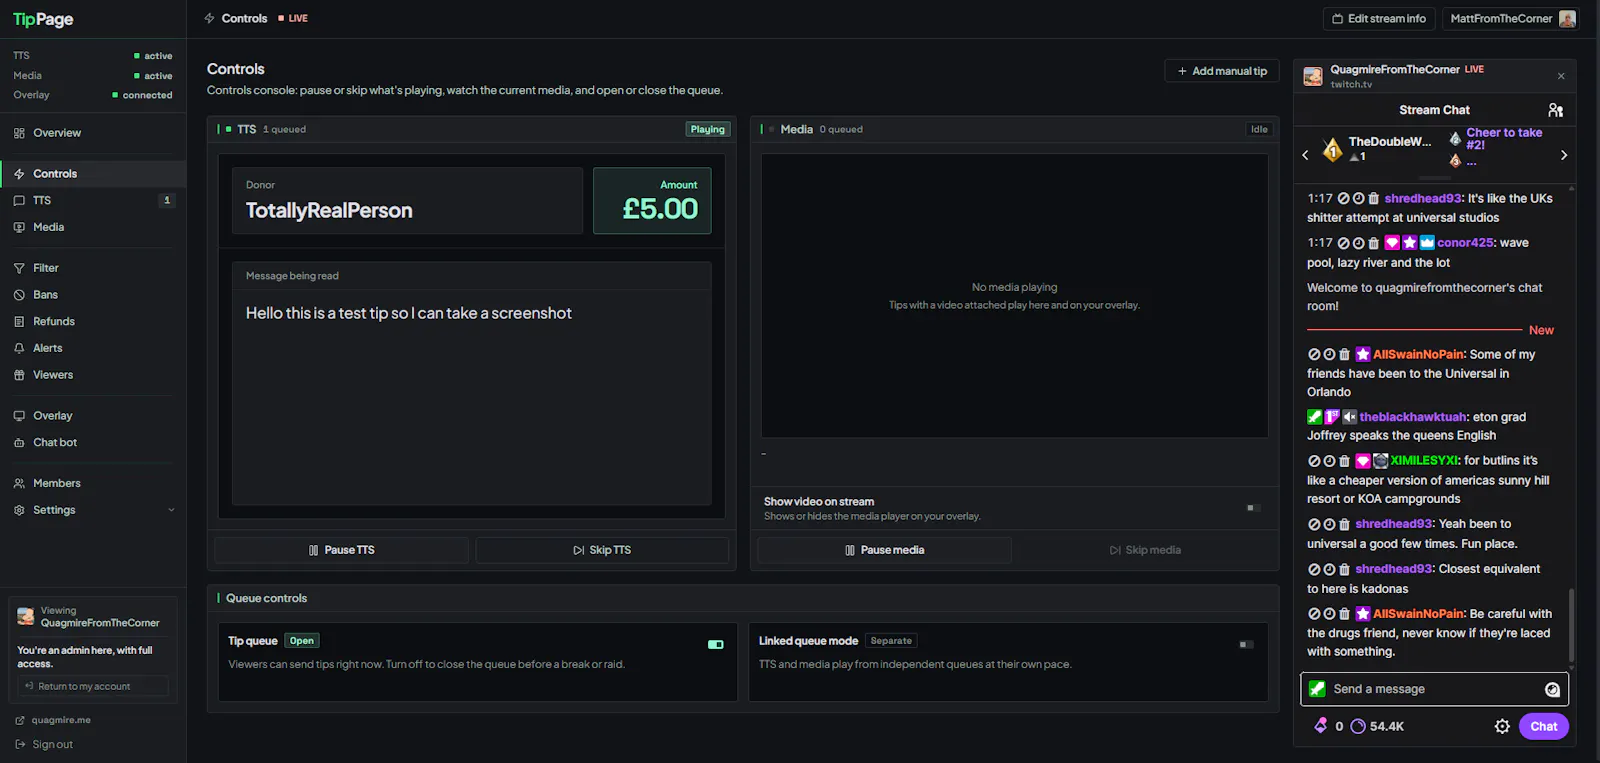Toggle the Linked queue mode switch
1600x763 pixels.
point(1246,645)
